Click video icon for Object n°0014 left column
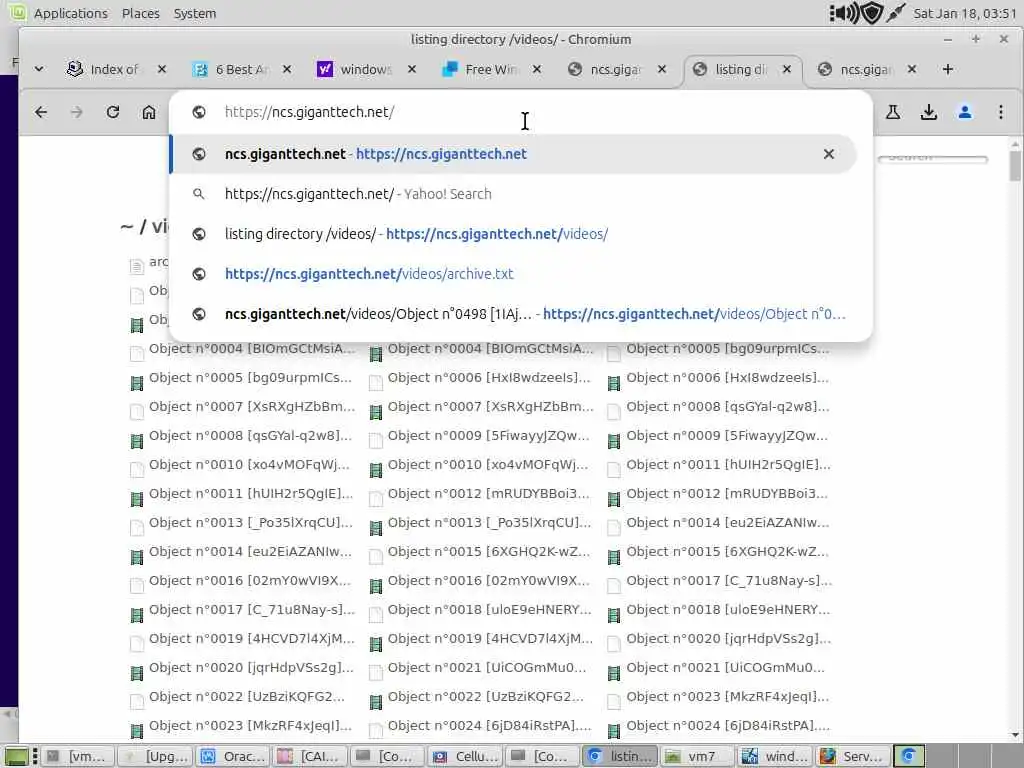 (x=136, y=557)
